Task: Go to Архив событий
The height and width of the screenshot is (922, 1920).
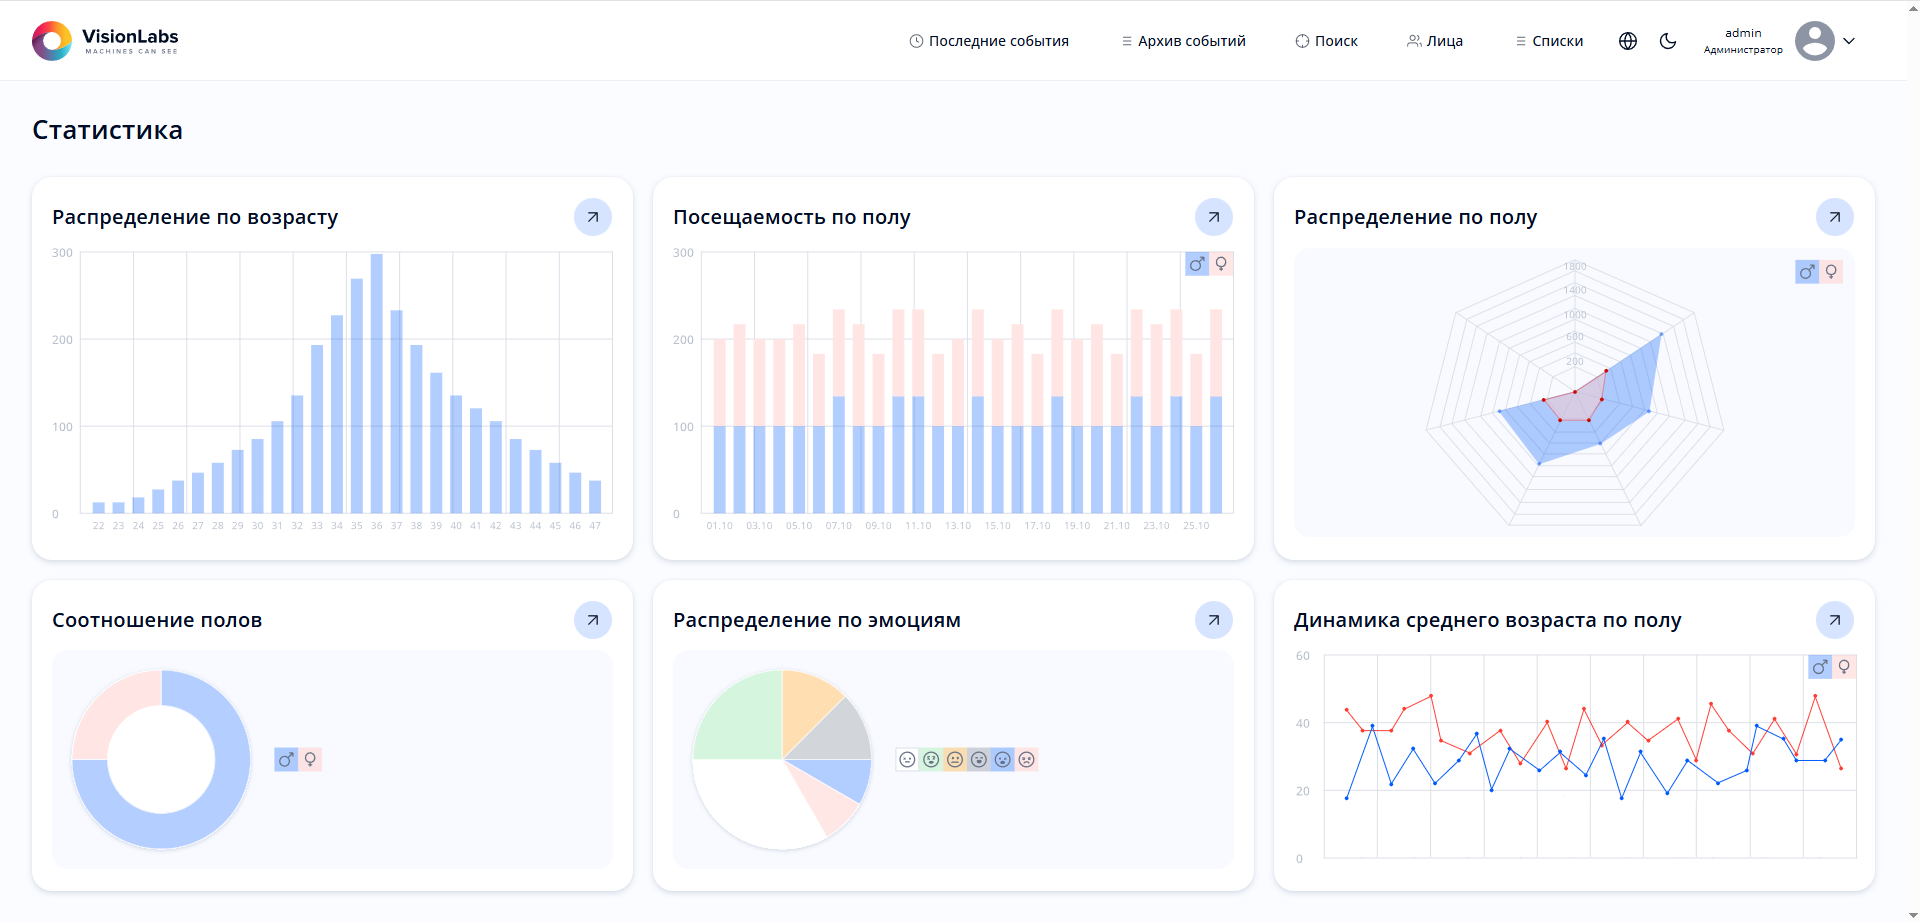Action: click(x=1183, y=41)
